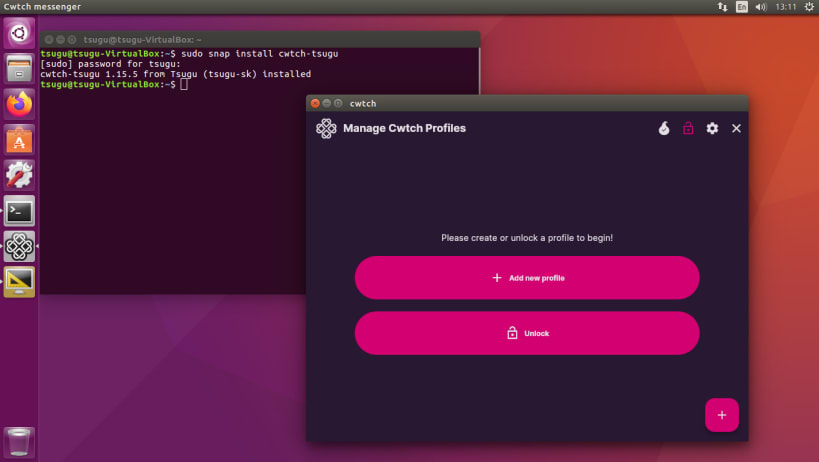
Task: Click the flame shutdown icon in Cwtch header
Action: pyautogui.click(x=664, y=128)
